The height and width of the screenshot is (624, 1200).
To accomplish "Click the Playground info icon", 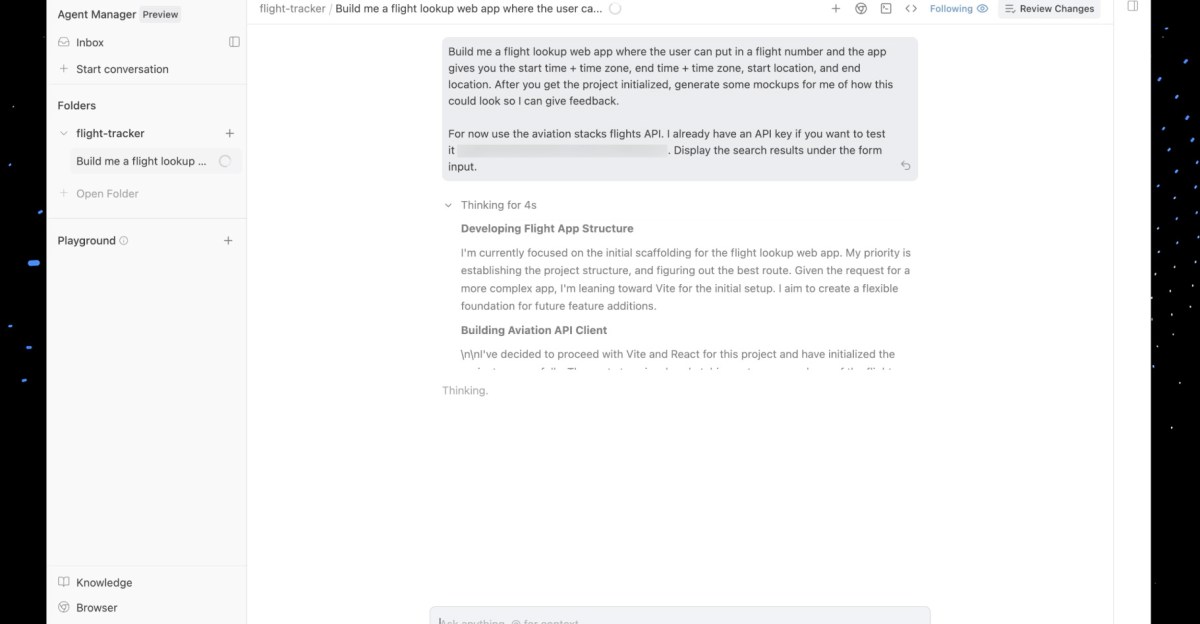I will [x=124, y=241].
